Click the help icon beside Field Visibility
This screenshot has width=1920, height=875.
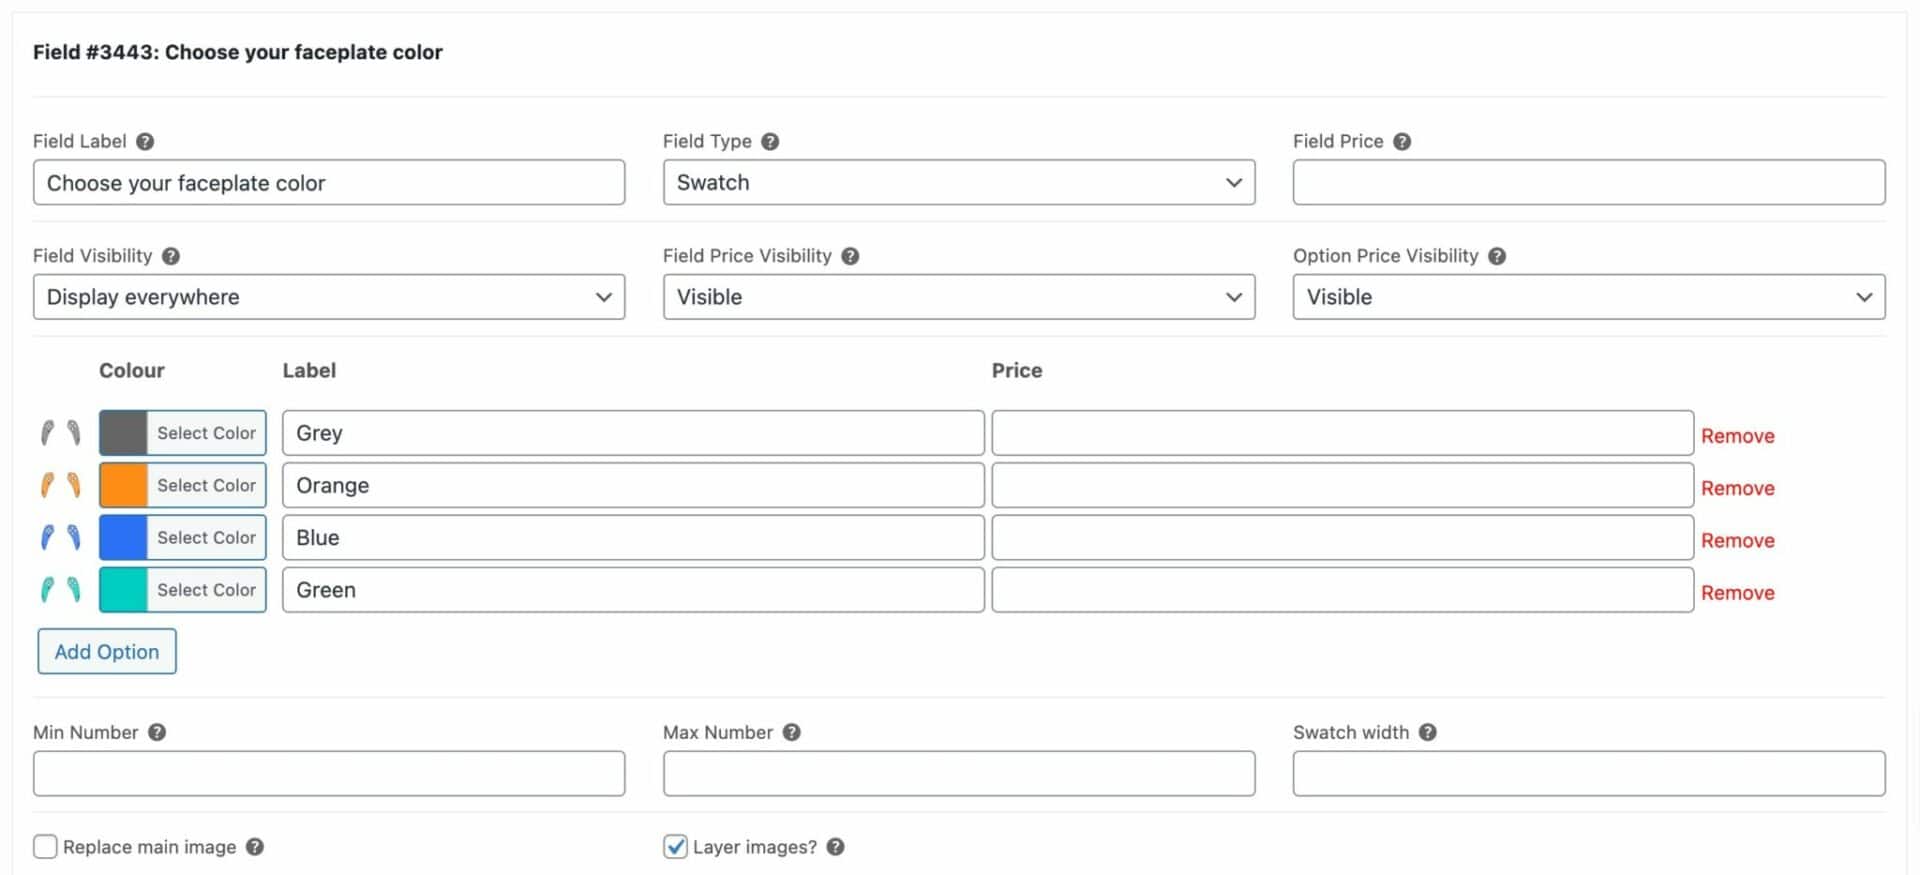171,256
